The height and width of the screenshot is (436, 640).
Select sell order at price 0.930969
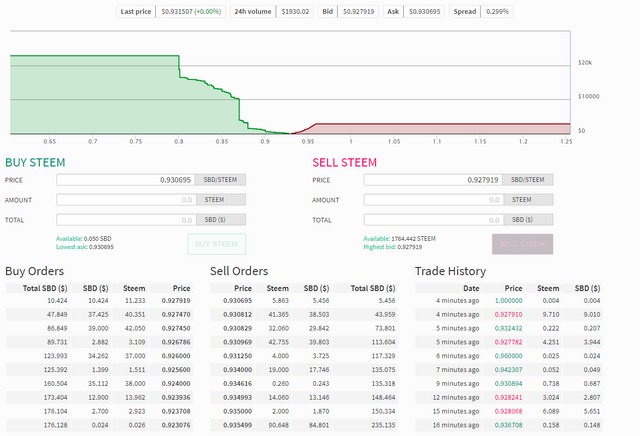[x=304, y=342]
